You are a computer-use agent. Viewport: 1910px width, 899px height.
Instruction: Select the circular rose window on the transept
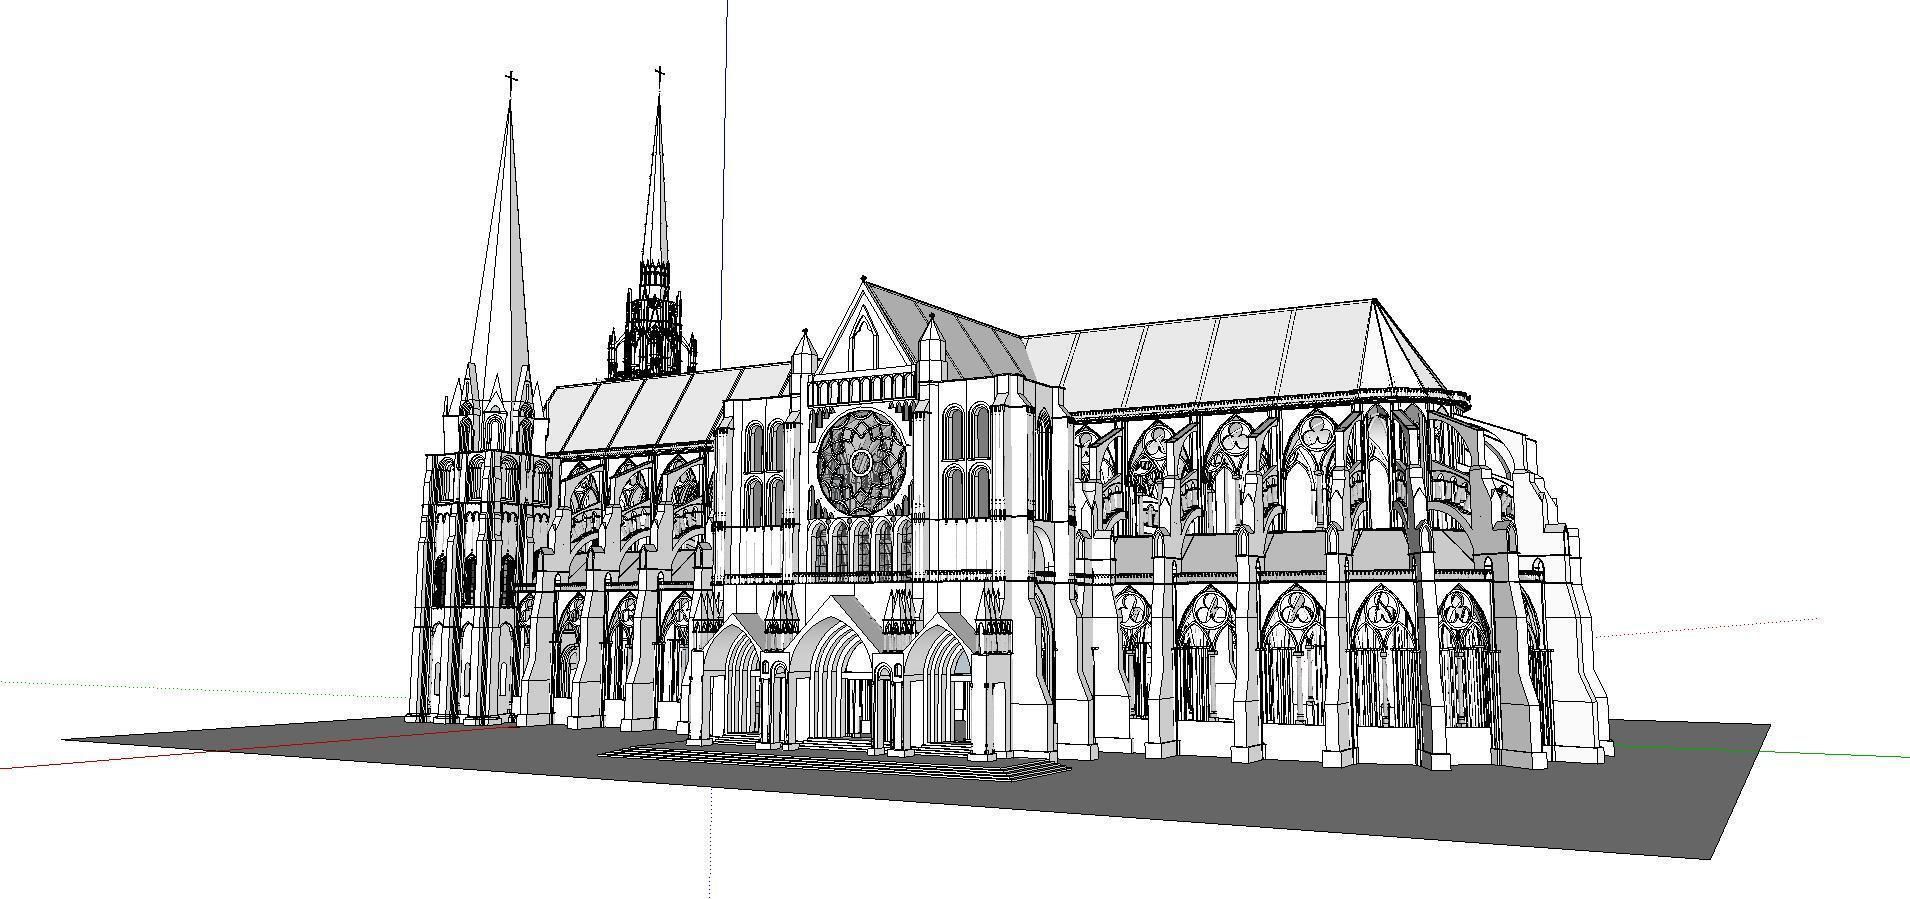862,461
